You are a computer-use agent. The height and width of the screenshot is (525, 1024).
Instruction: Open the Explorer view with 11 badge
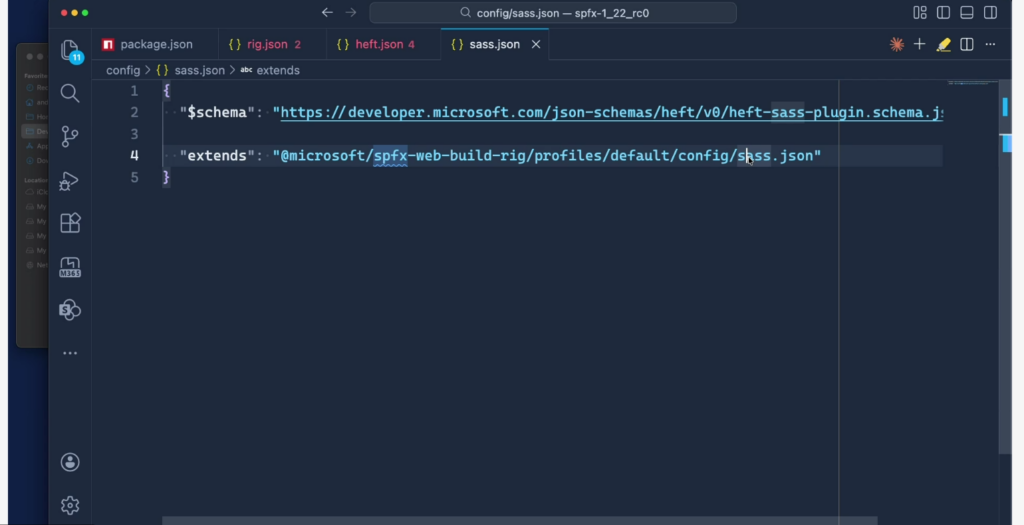70,50
